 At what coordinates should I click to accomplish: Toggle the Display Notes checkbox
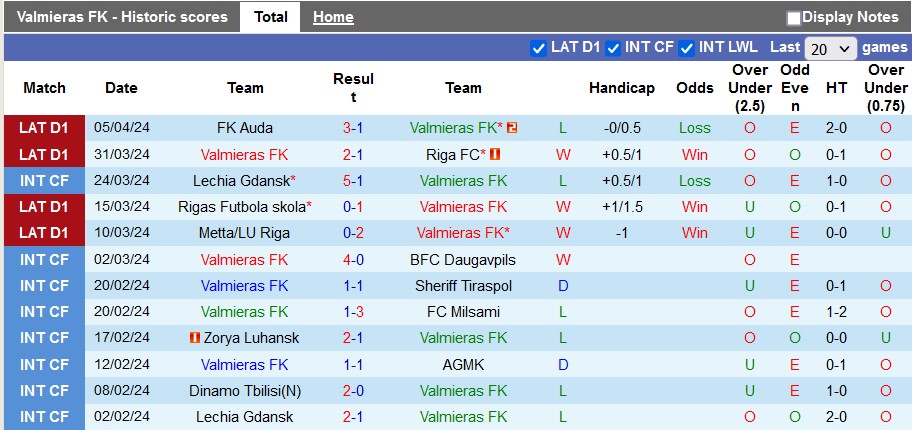794,17
